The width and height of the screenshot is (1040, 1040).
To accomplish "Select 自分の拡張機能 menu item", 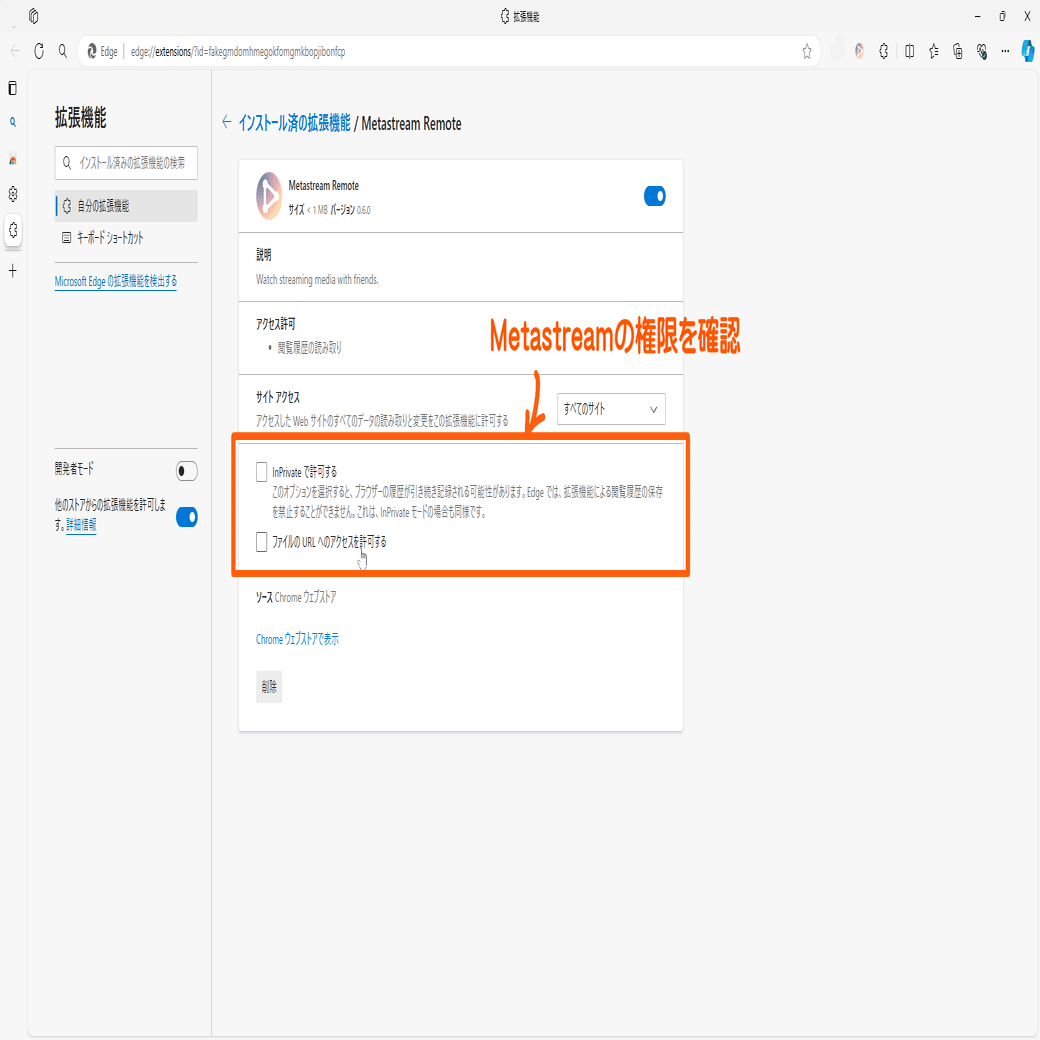I will (x=126, y=206).
